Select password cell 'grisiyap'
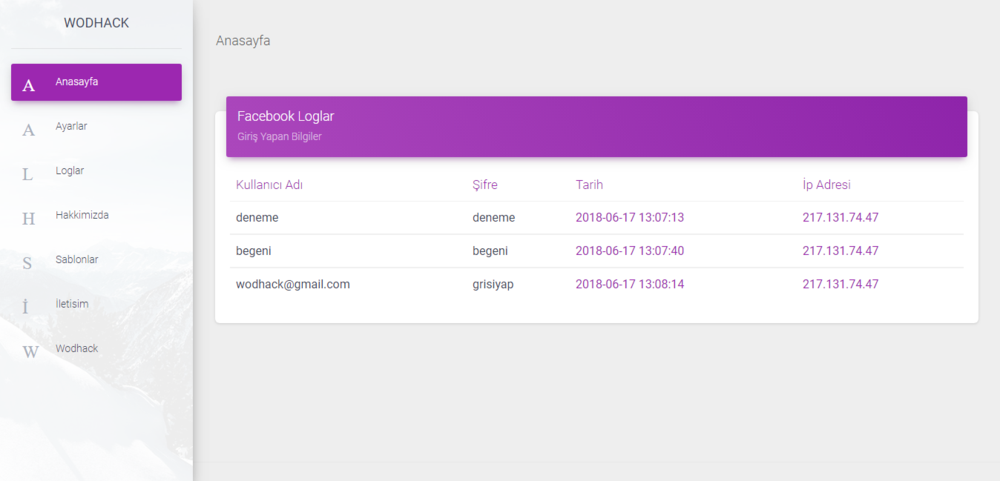 pos(493,284)
